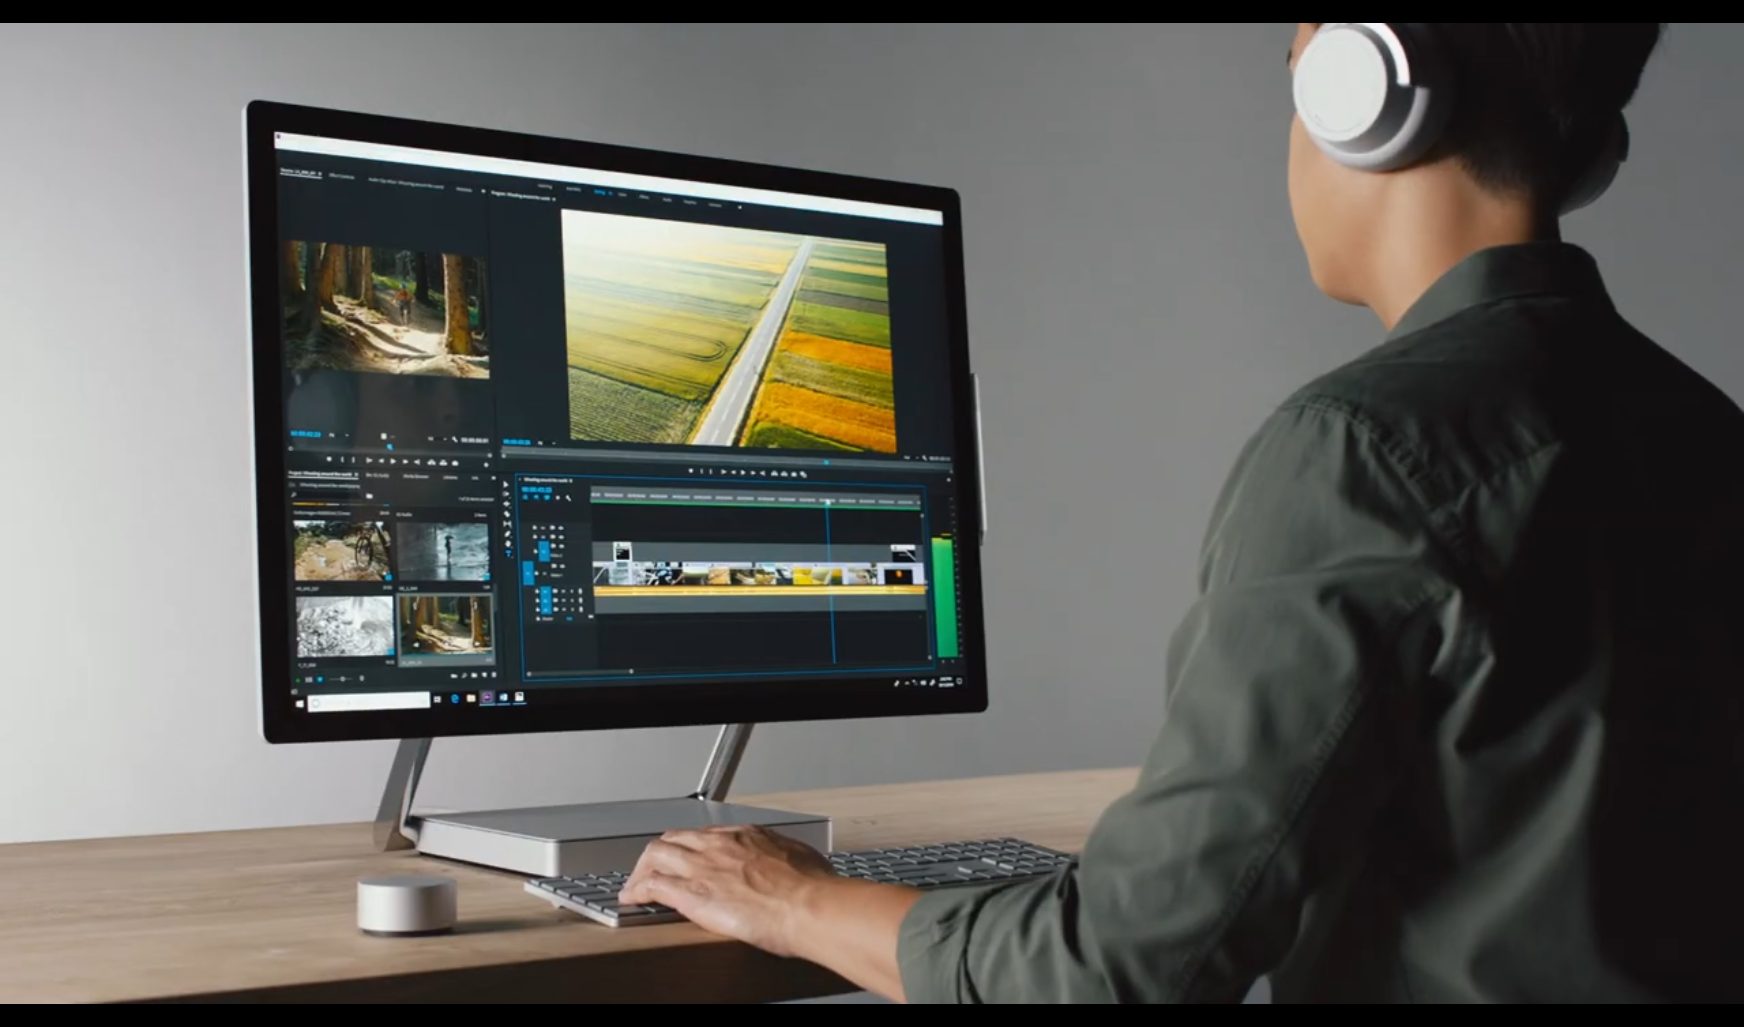Select the Razor tool in tools panel
The image size is (1744, 1027).
click(x=507, y=514)
